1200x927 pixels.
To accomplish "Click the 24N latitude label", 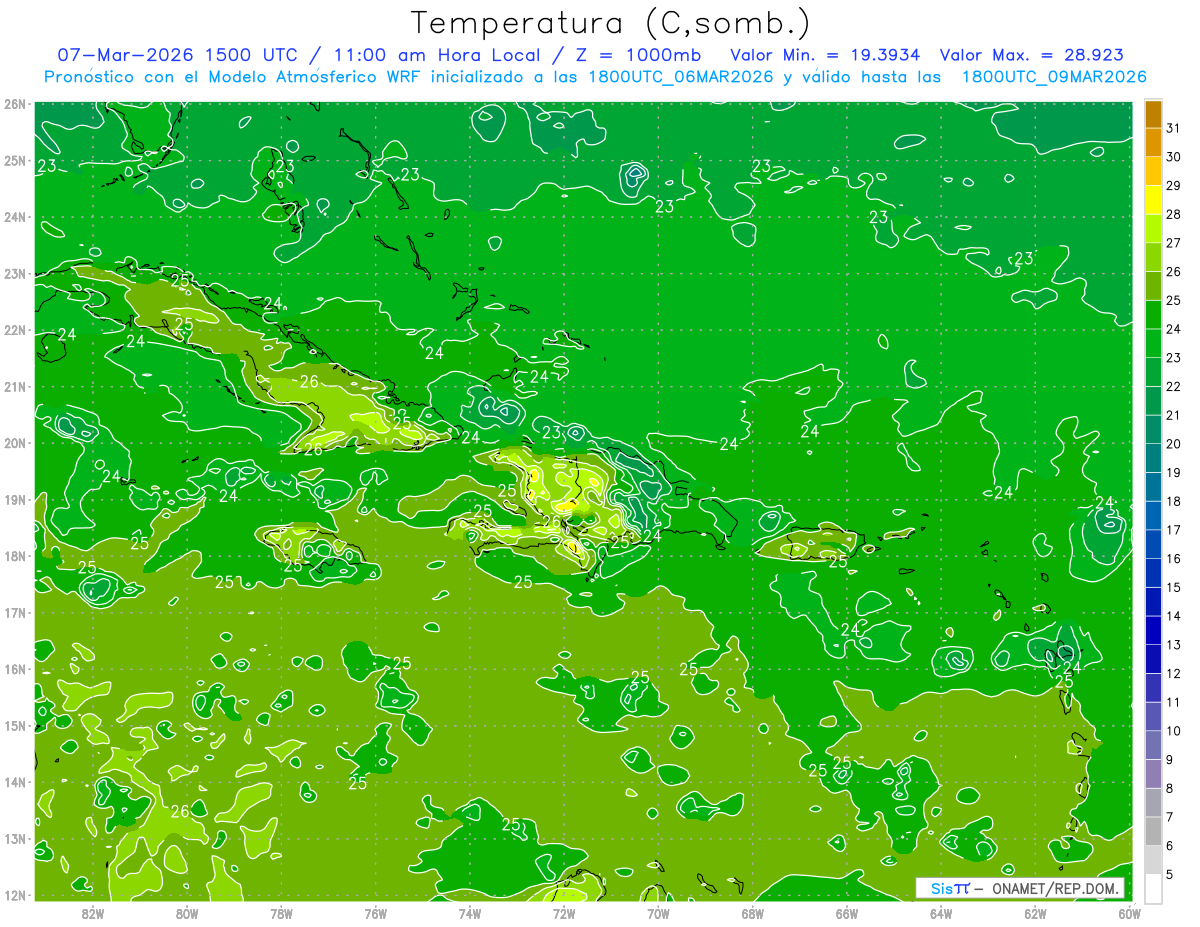I will [15, 217].
